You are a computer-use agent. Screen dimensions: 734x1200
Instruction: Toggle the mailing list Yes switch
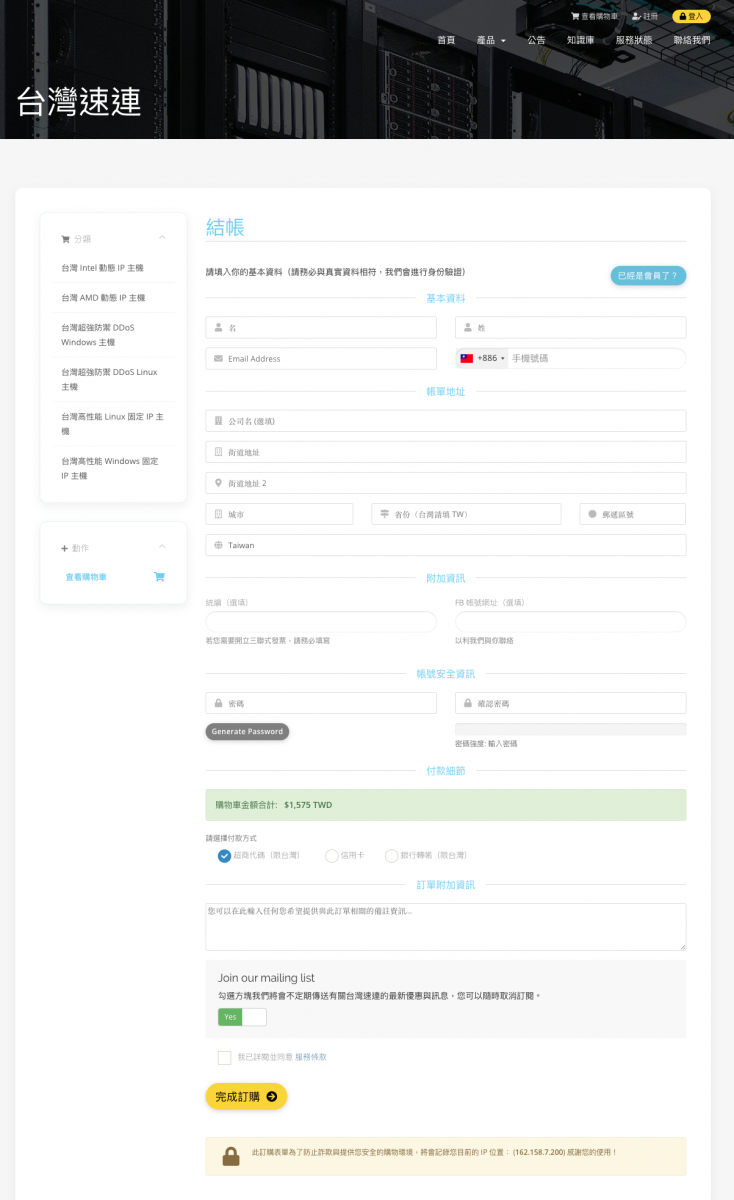pyautogui.click(x=242, y=1017)
